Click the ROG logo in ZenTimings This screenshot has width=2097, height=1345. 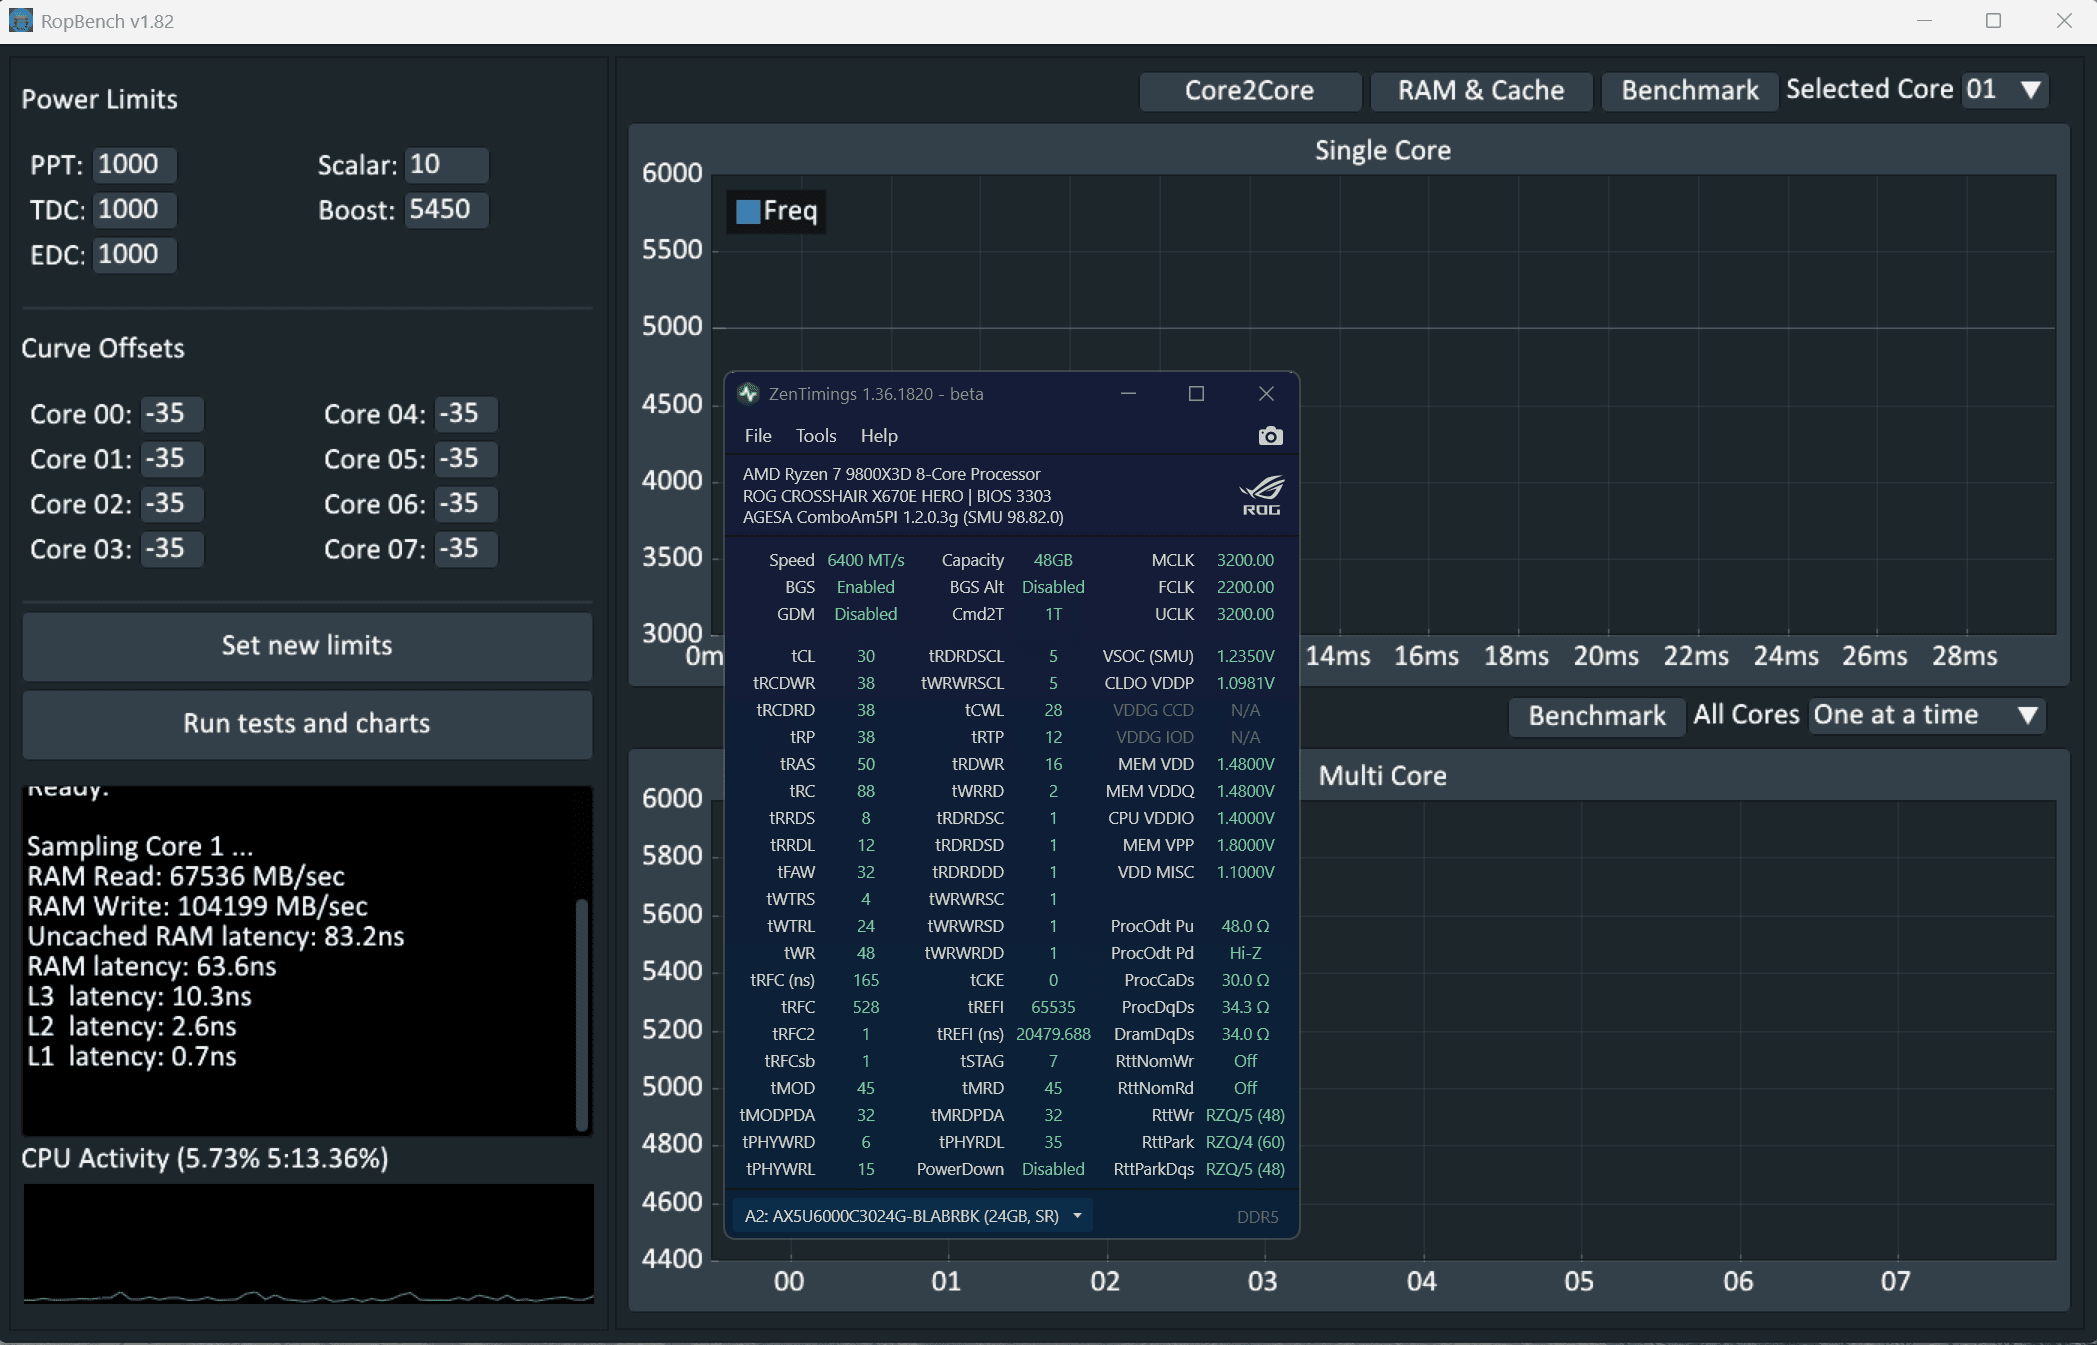point(1261,495)
